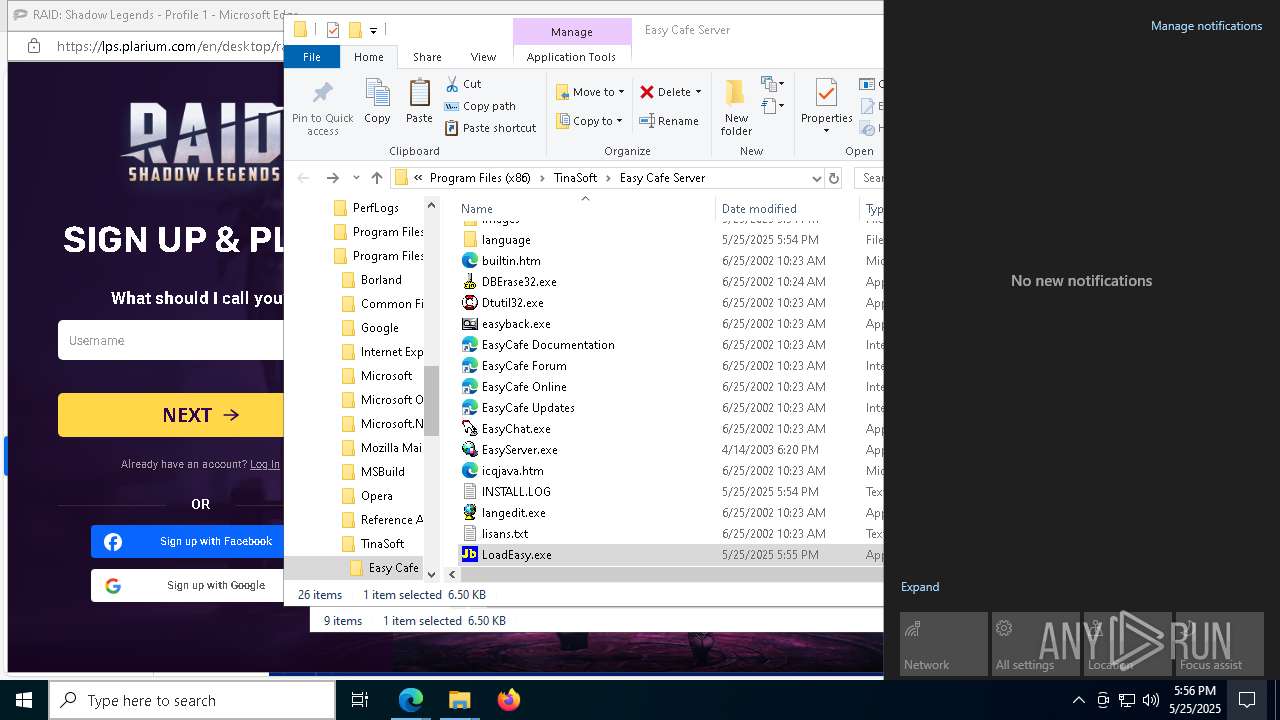Click the Paste ribbon icon
Image resolution: width=1280 pixels, height=720 pixels.
[419, 101]
